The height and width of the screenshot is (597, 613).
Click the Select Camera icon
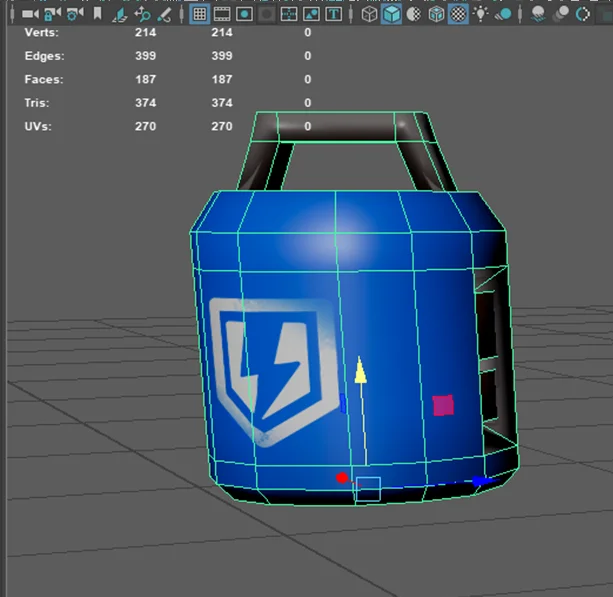point(30,14)
